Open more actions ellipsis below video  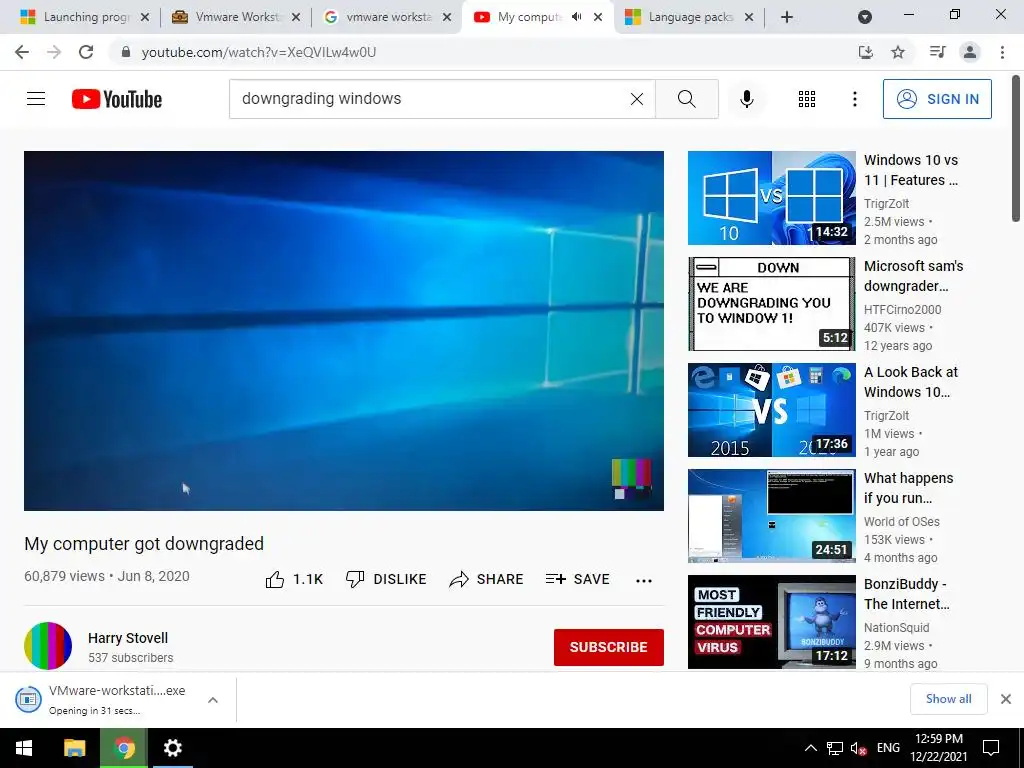coord(644,580)
